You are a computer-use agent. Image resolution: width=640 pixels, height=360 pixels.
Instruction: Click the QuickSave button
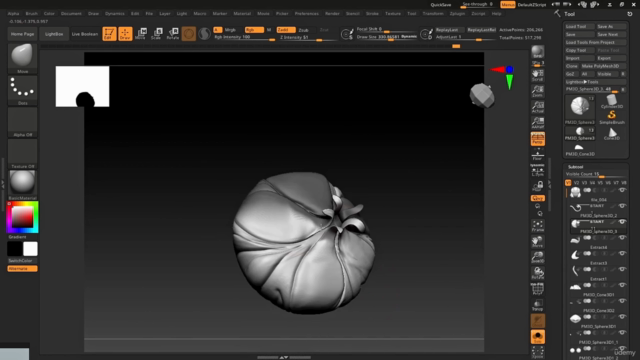tap(441, 5)
